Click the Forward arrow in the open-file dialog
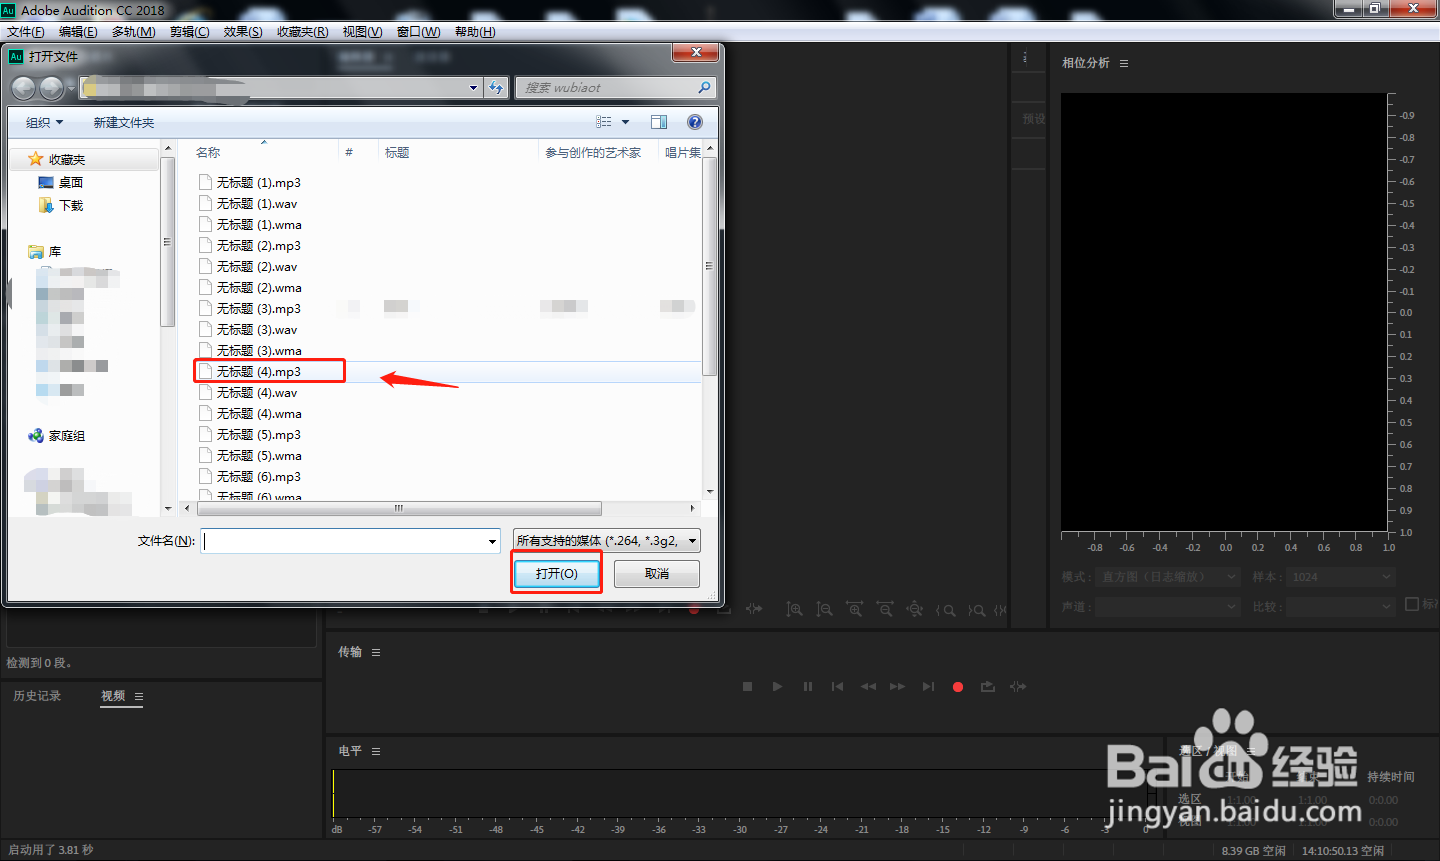This screenshot has width=1440, height=861. pos(51,88)
